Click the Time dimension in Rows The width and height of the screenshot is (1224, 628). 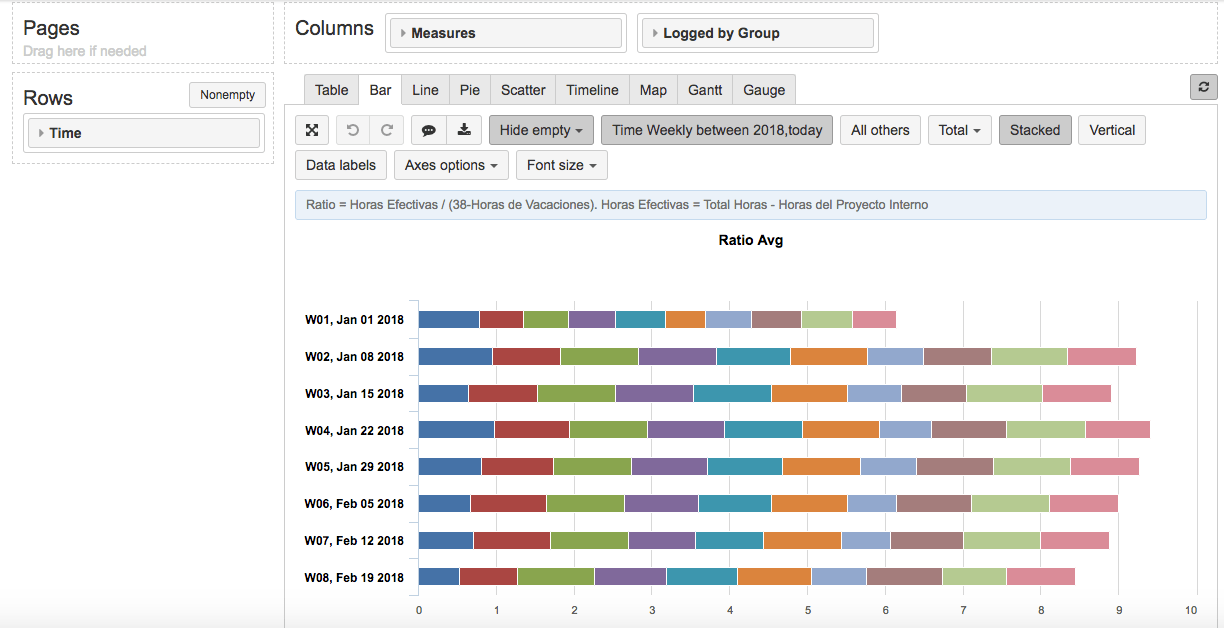65,133
